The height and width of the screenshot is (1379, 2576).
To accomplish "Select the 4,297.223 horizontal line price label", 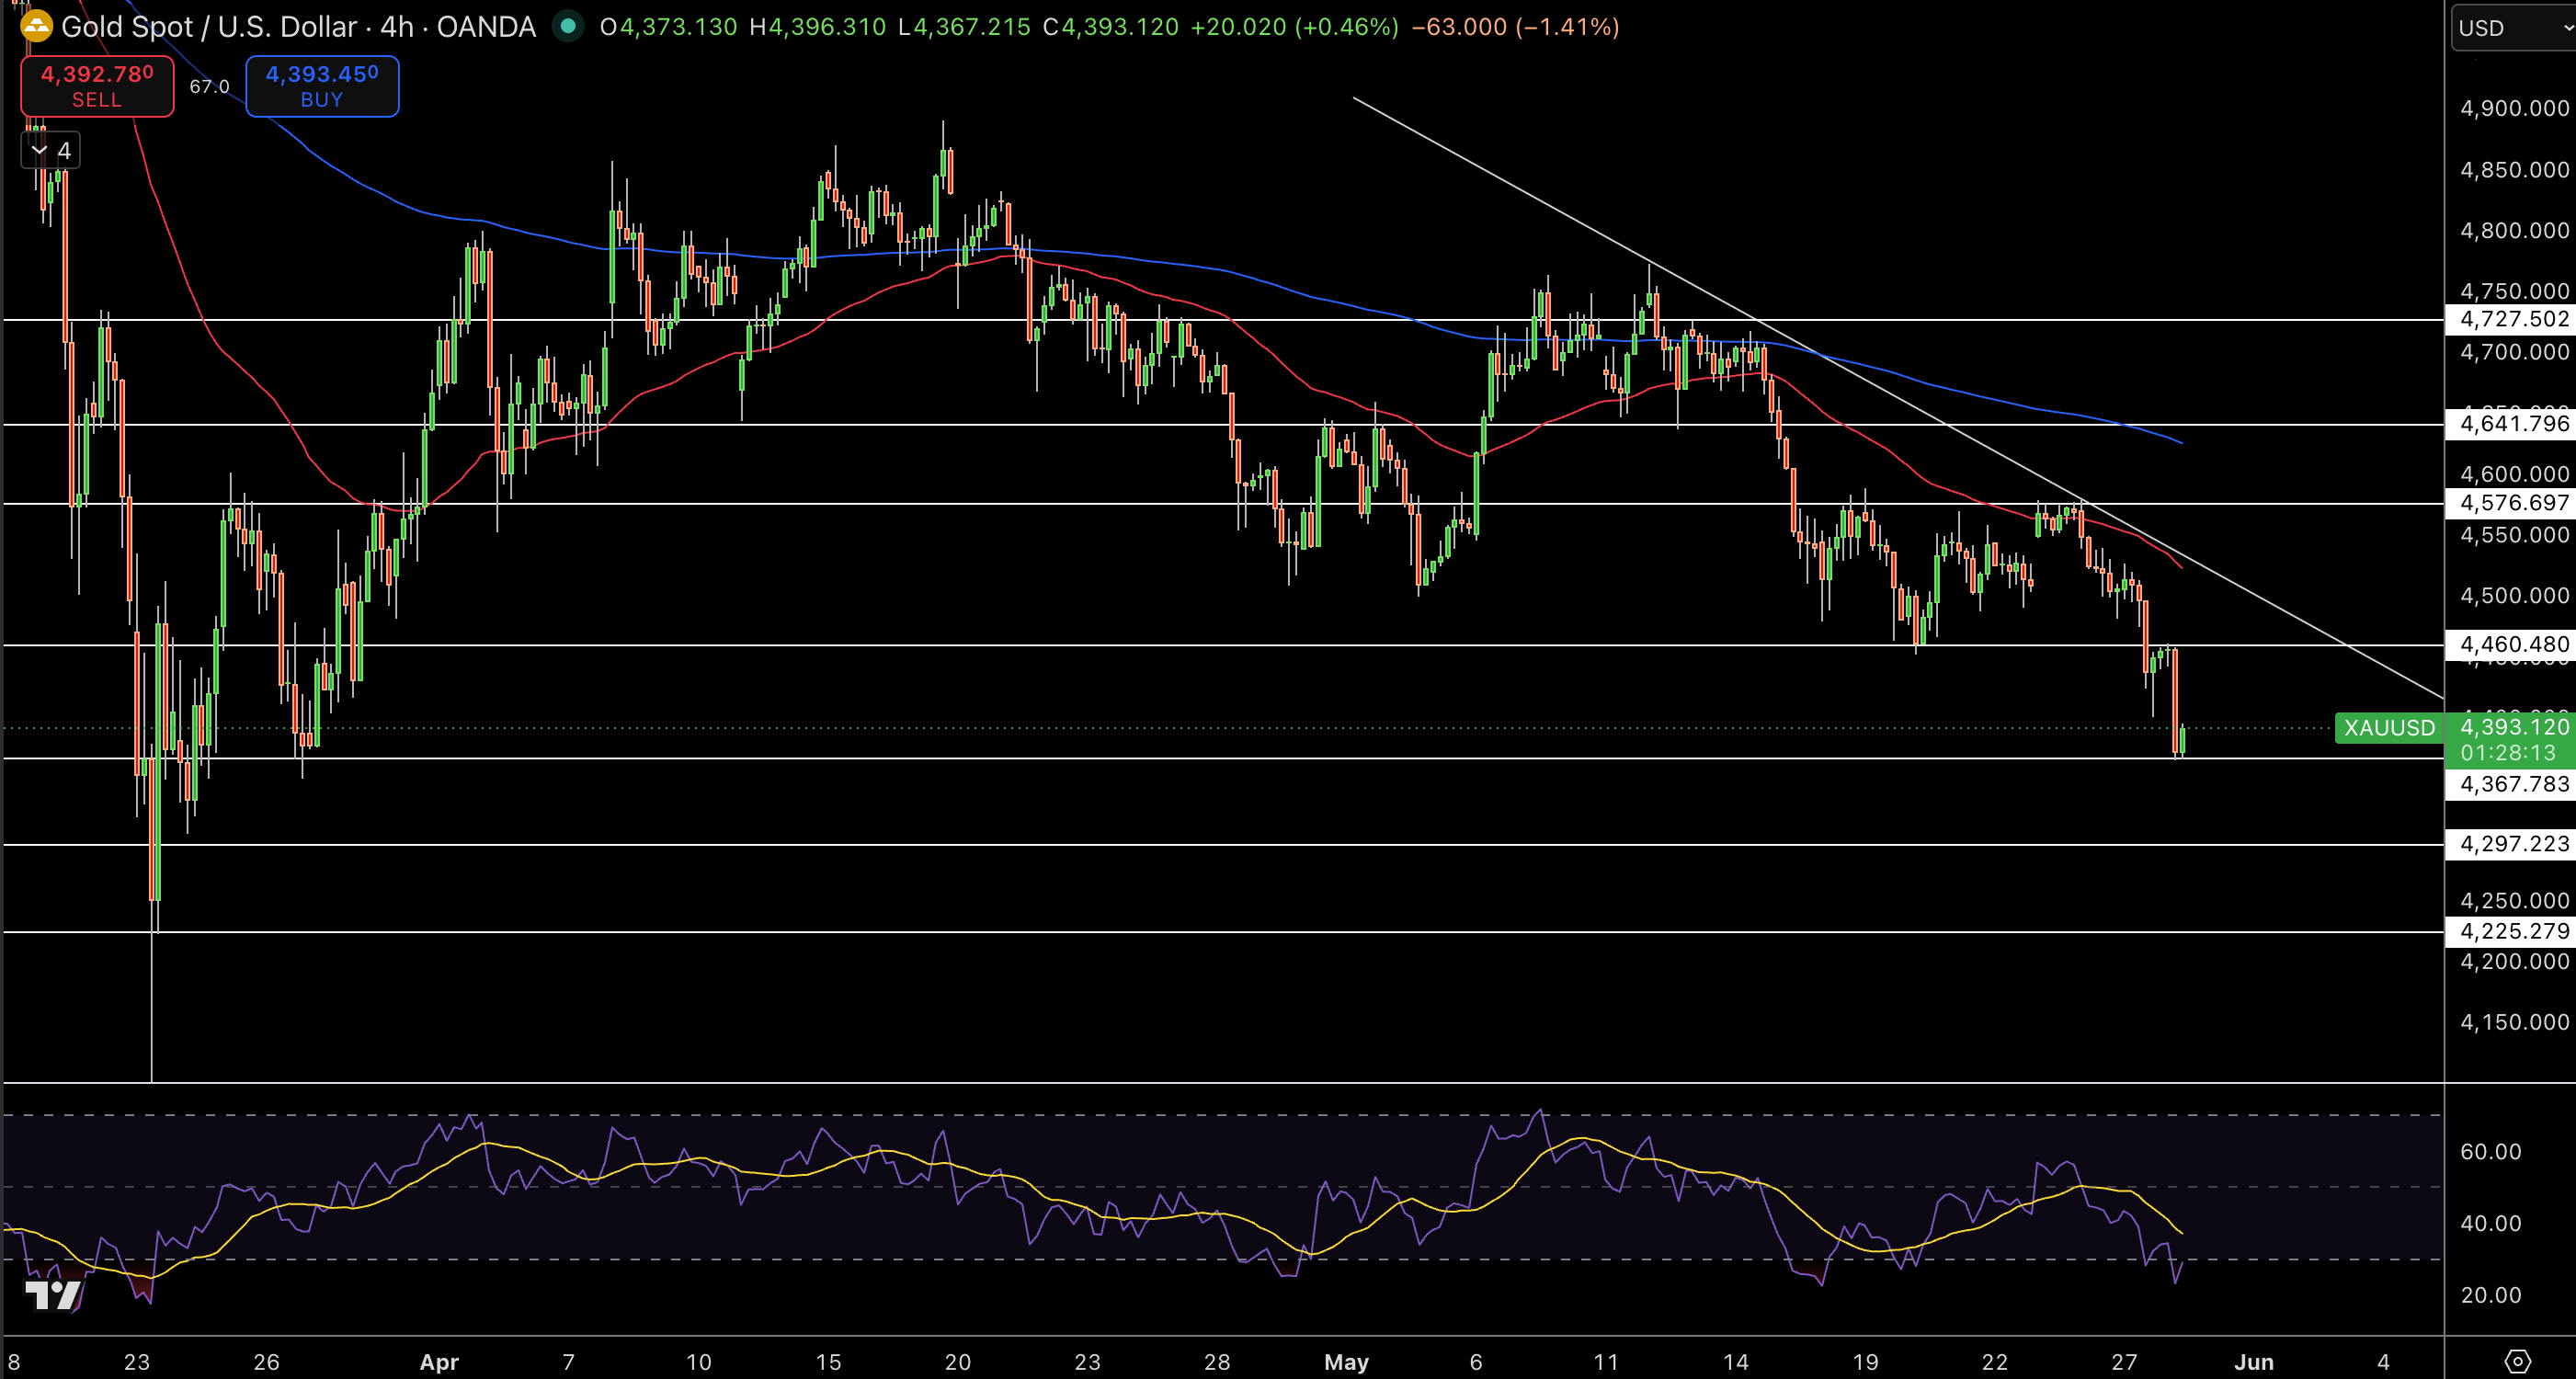I will tap(2511, 844).
